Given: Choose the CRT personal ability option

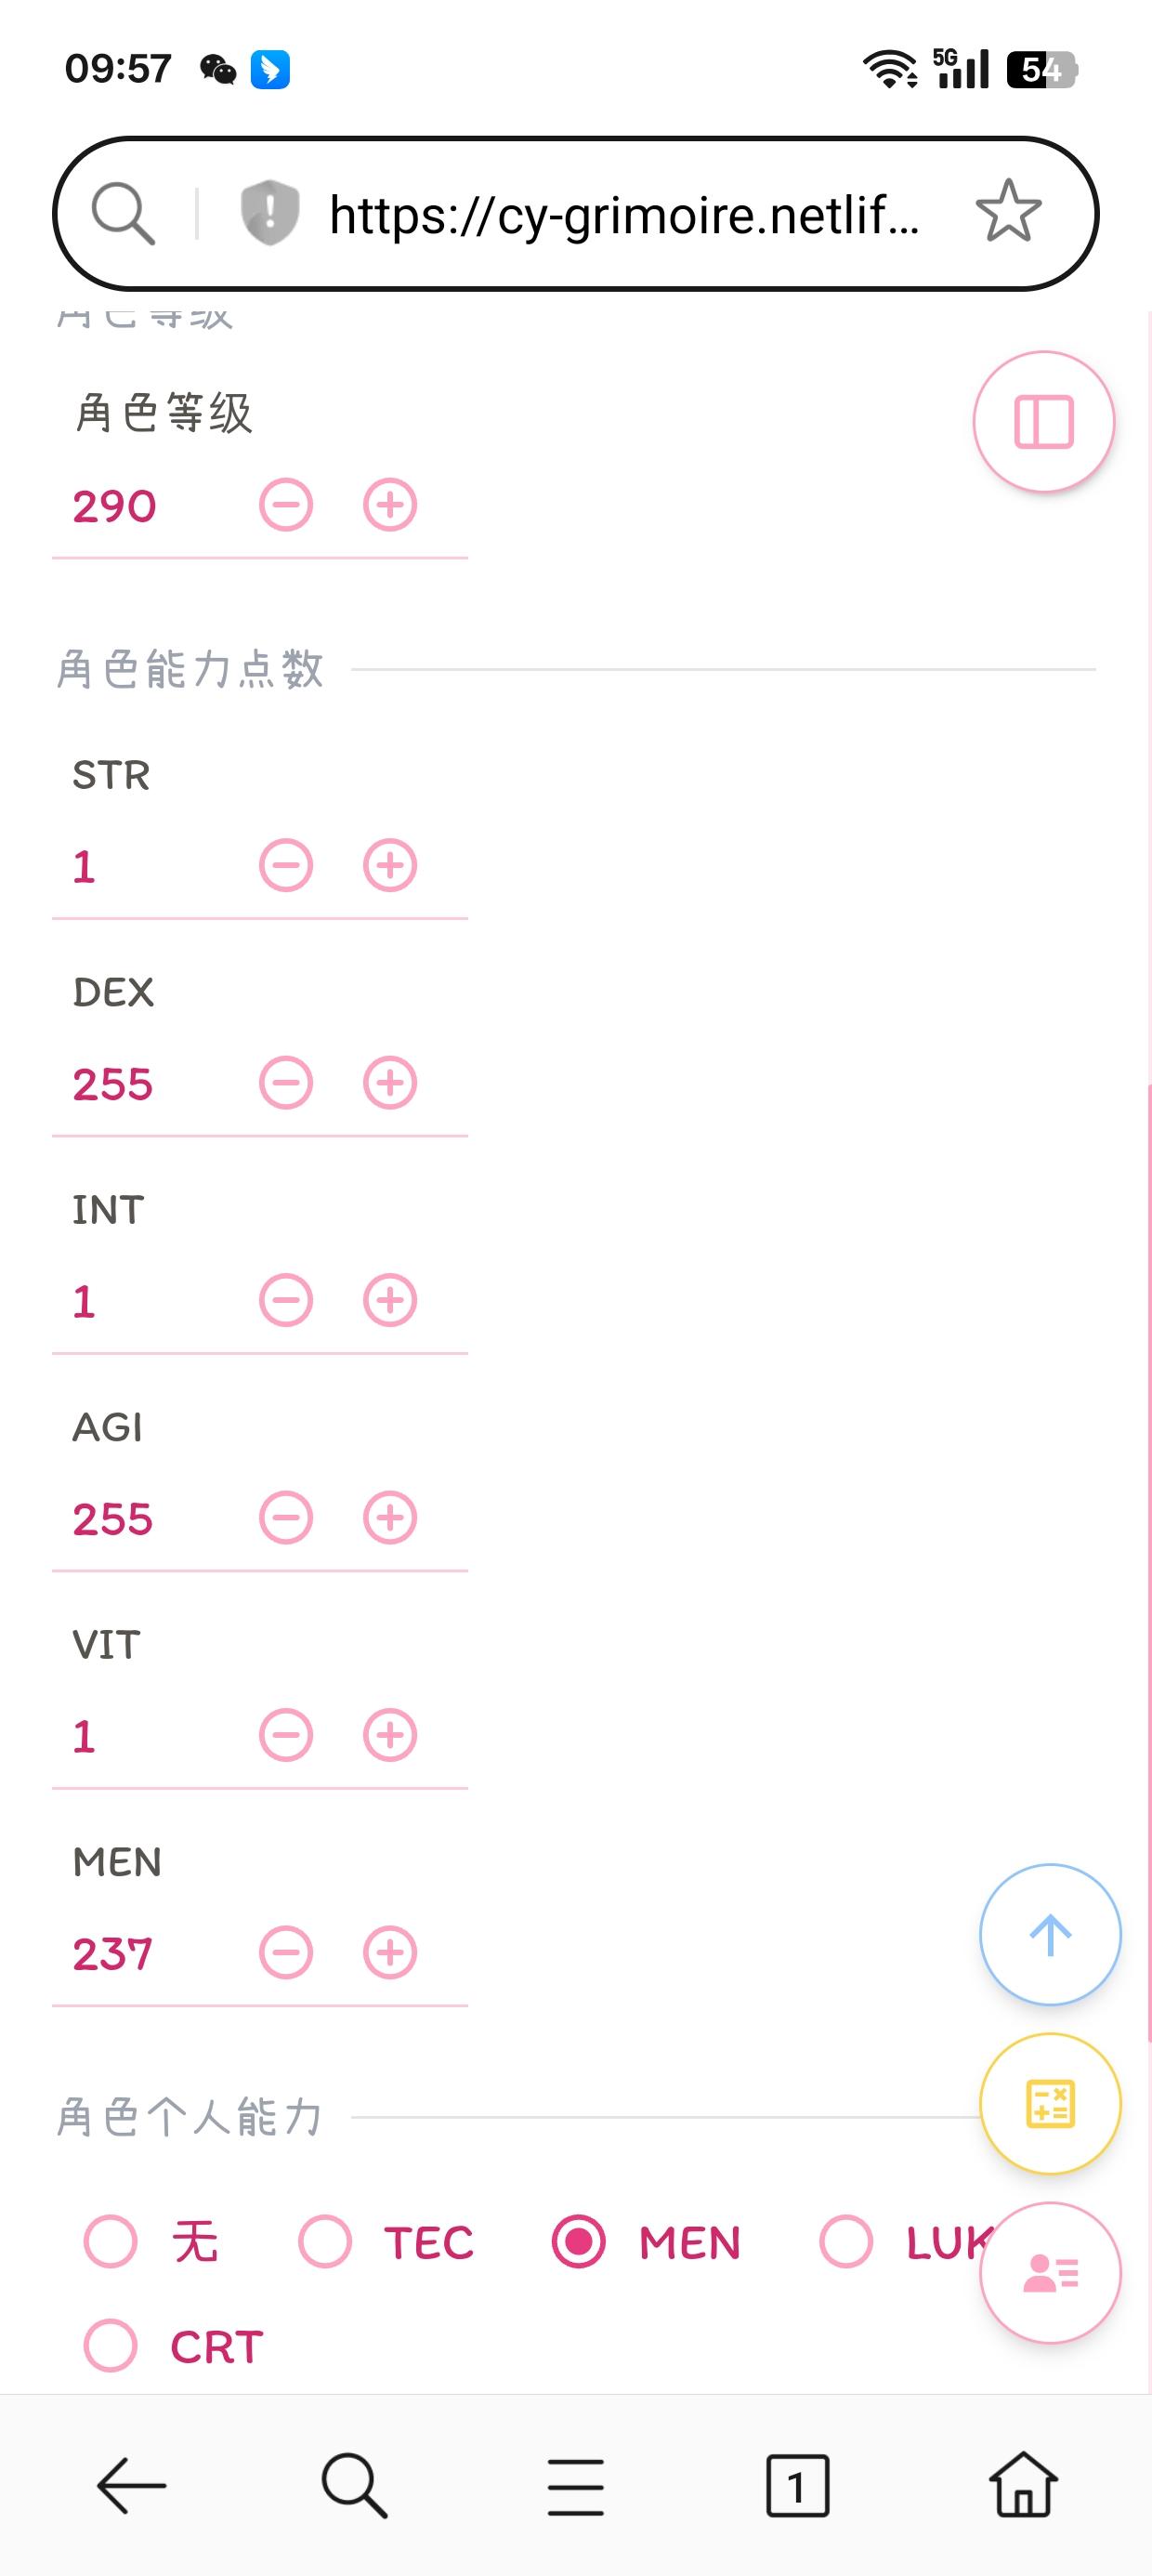Looking at the screenshot, I should (111, 2345).
